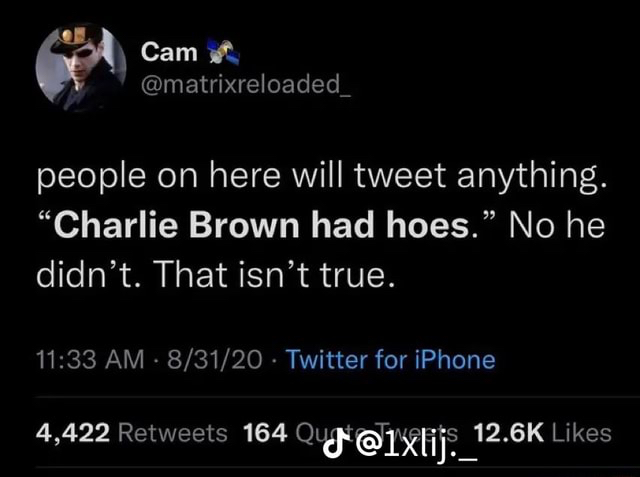Open Cam's profile picture avatar
Screen dimensions: 640x477
pos(81,66)
